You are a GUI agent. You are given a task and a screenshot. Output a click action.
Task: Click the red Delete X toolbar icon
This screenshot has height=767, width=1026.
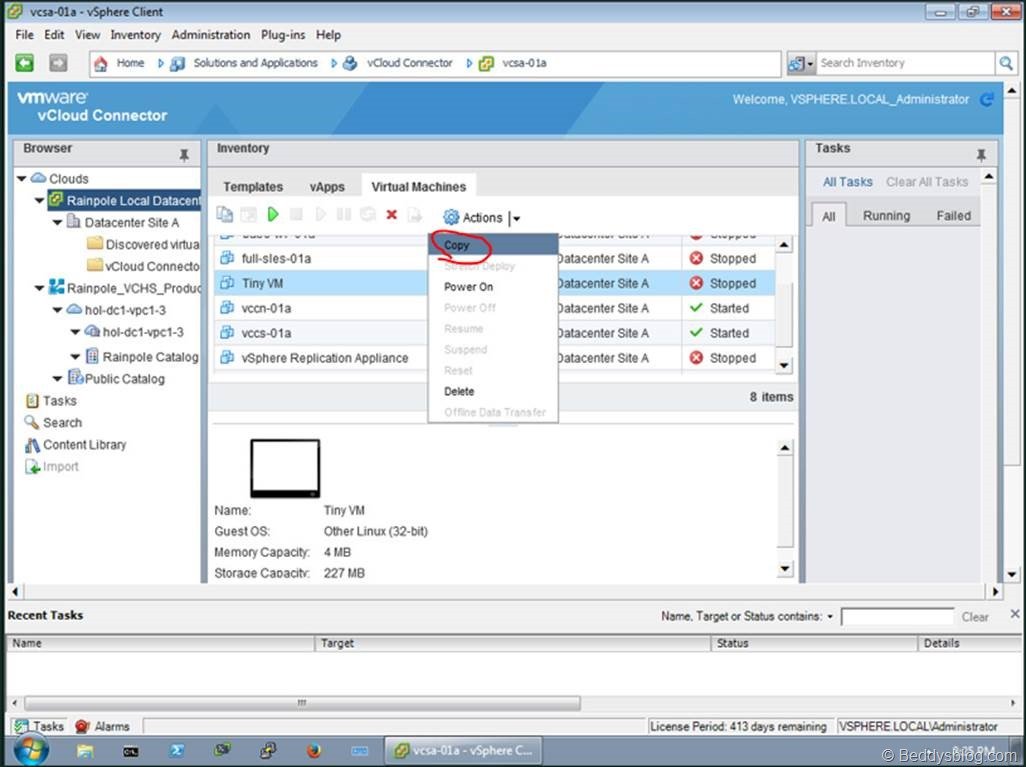391,214
